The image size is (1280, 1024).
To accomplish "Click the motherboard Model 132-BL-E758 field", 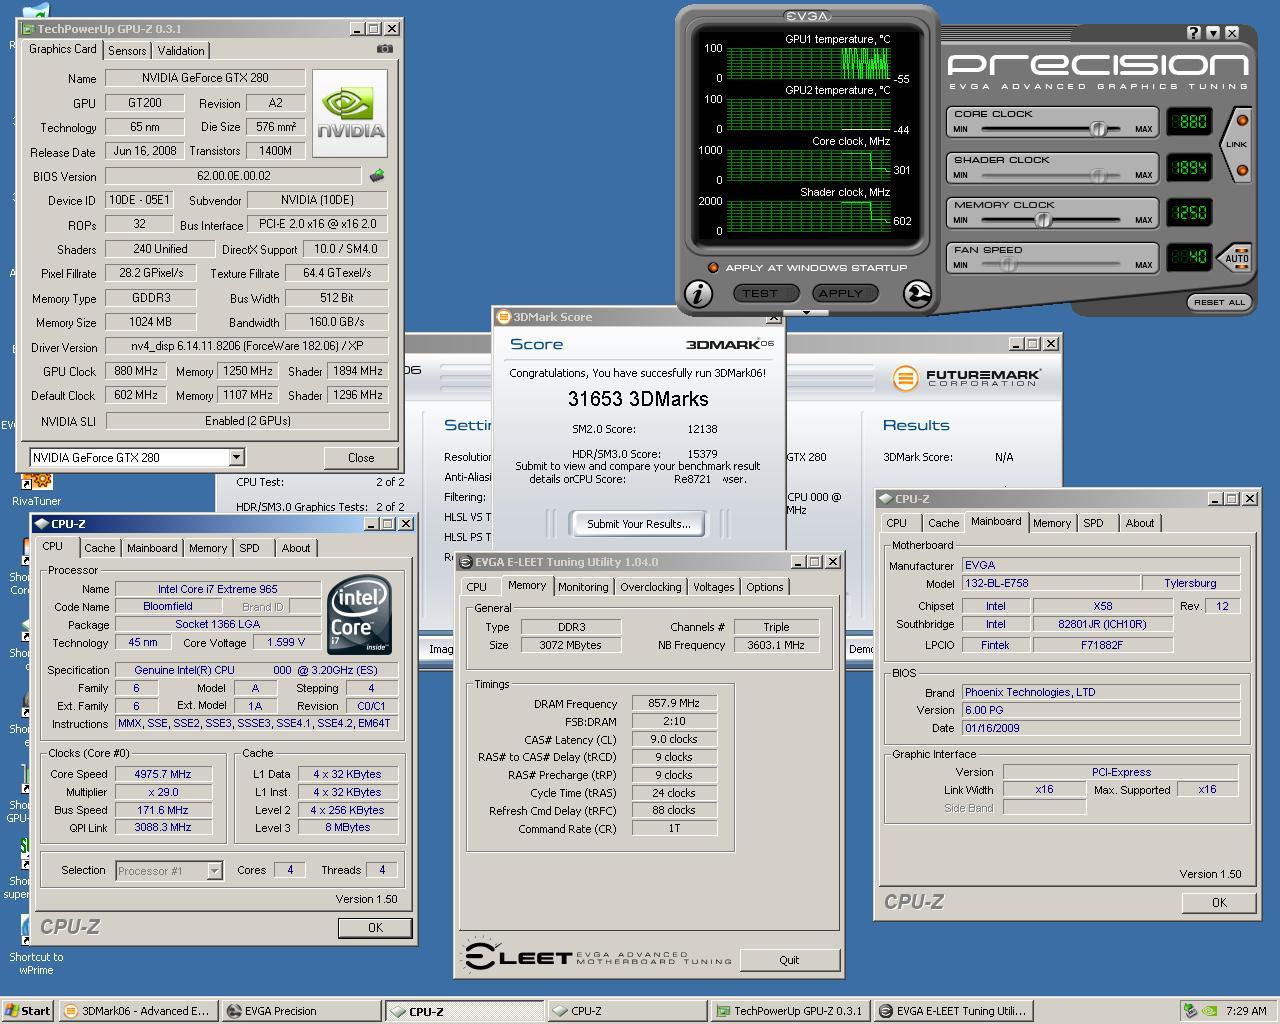I will pyautogui.click(x=1050, y=583).
